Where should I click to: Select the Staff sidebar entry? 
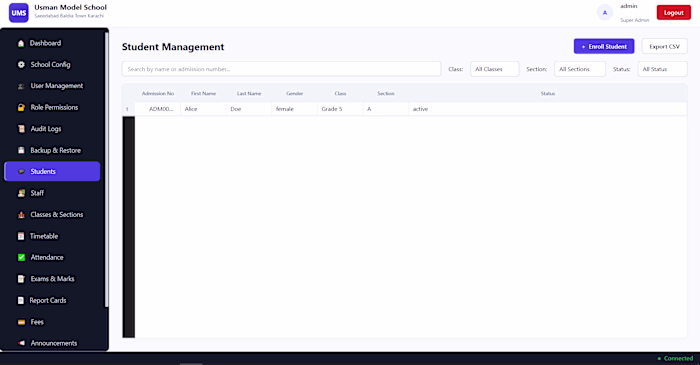[x=52, y=193]
